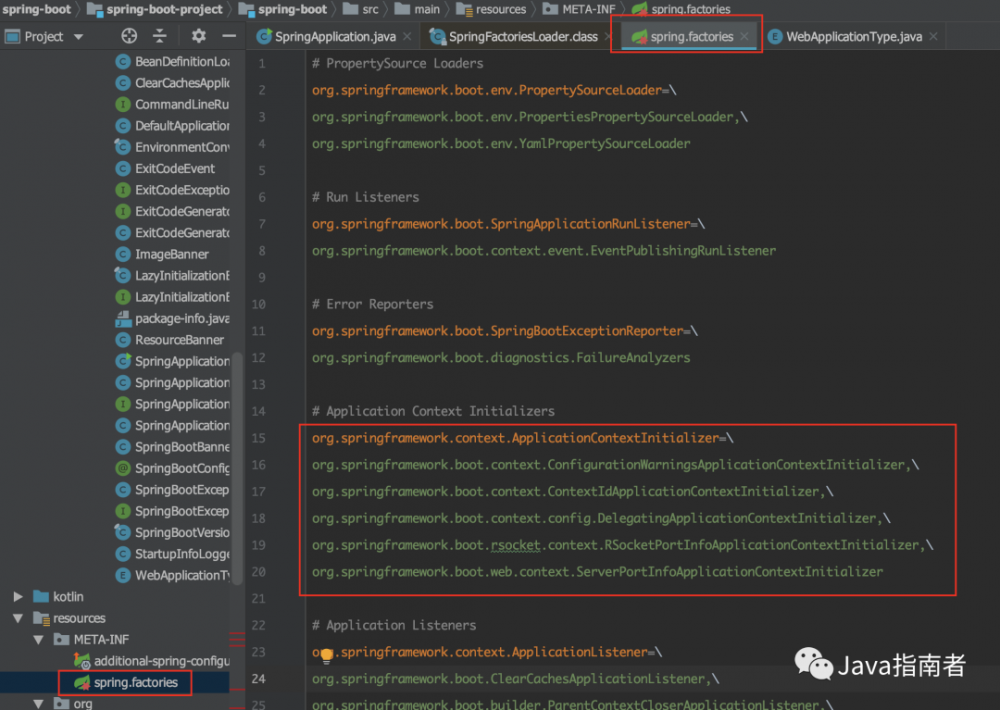Open the SpringFactoriesLoader.class tab

point(516,34)
